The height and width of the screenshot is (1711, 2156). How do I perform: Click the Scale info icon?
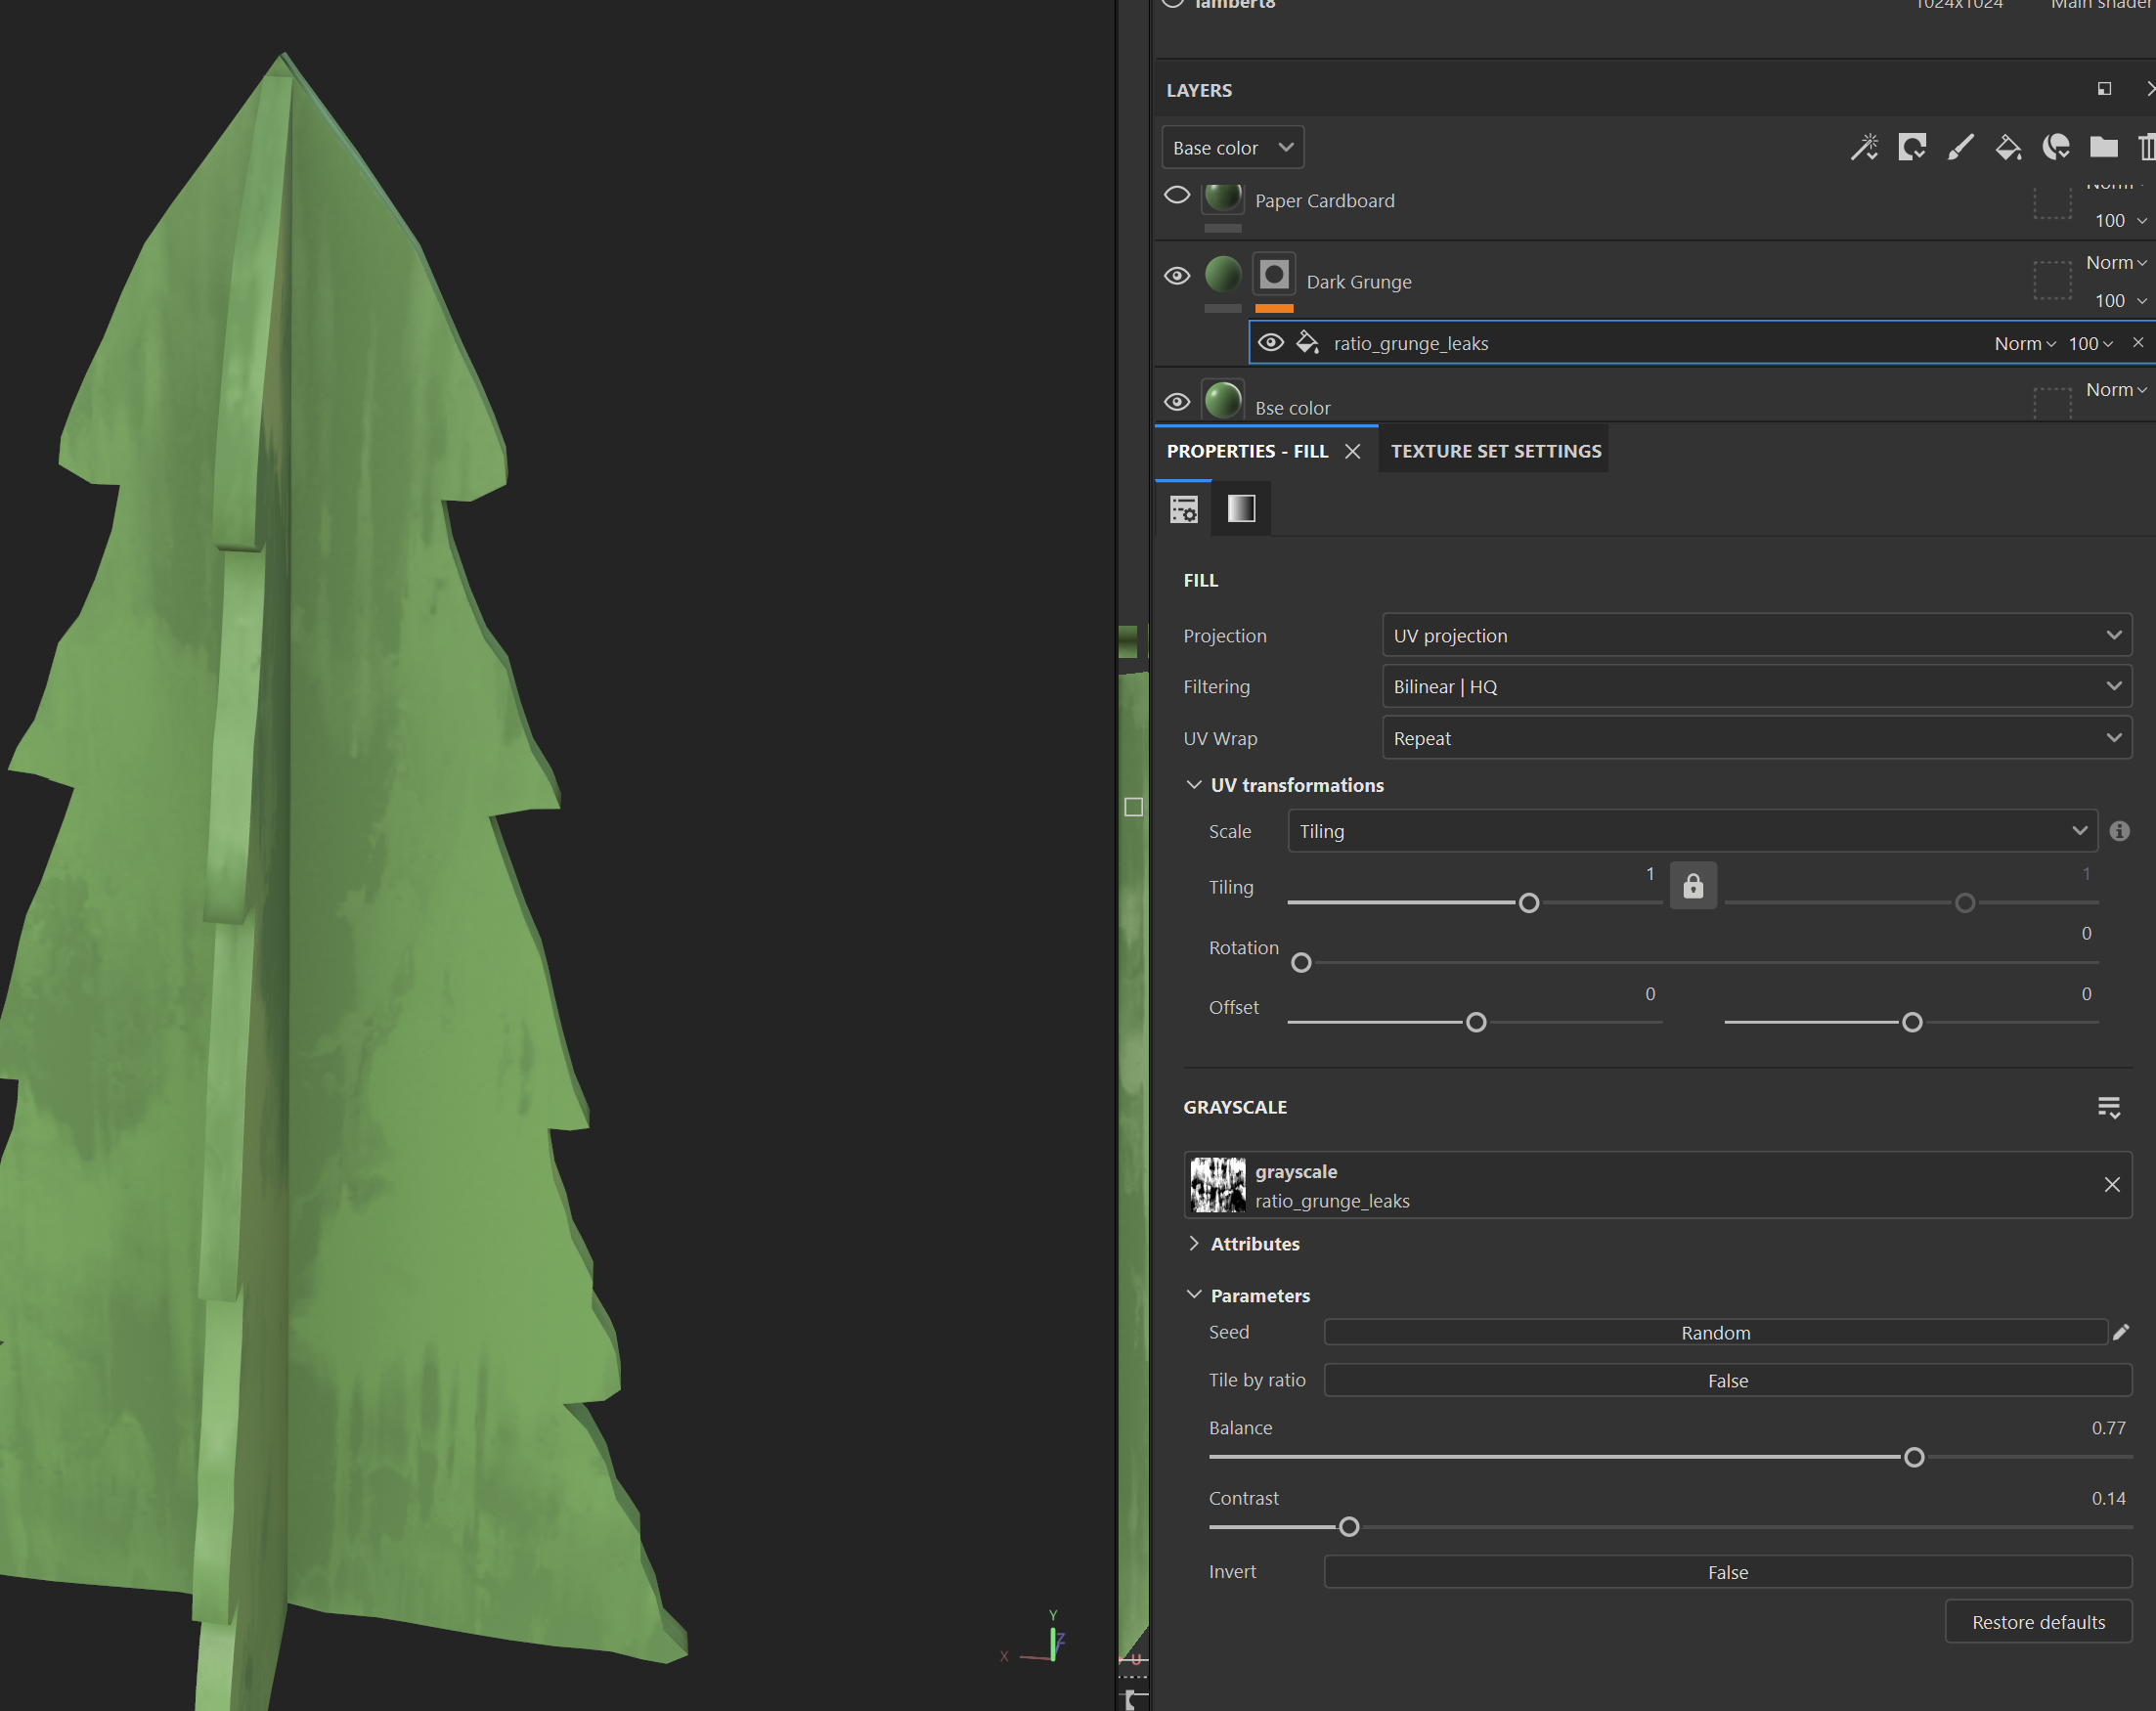tap(2119, 831)
